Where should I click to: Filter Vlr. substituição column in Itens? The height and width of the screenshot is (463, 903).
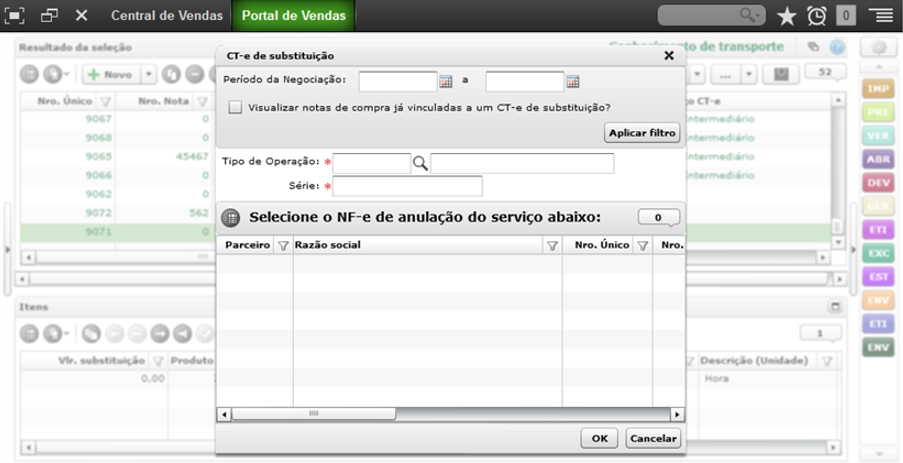click(158, 361)
